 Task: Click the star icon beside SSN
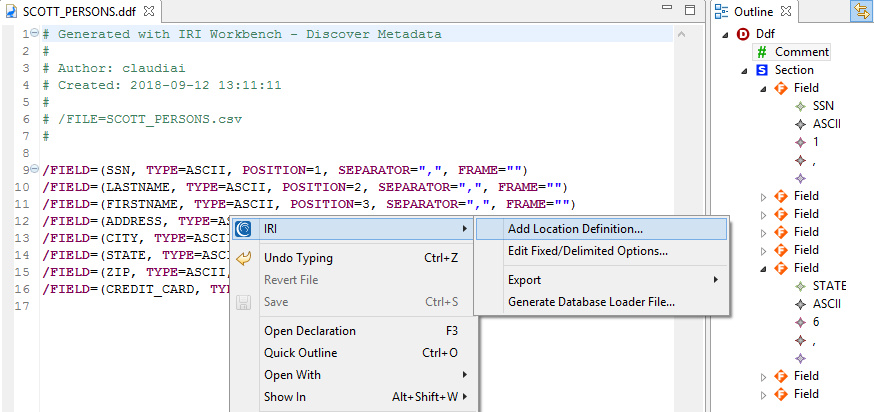800,106
